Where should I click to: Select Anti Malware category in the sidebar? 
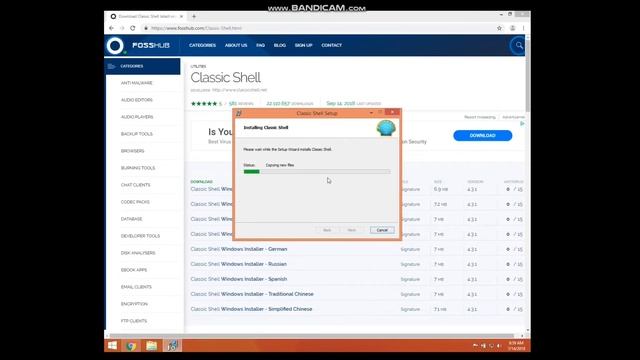[136, 83]
